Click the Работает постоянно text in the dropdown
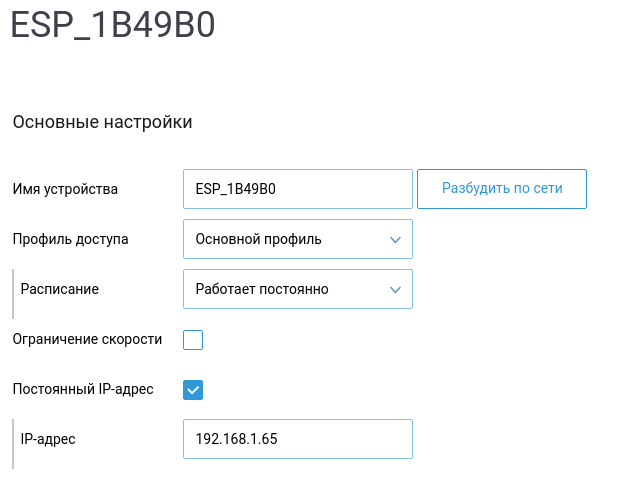 pos(262,289)
